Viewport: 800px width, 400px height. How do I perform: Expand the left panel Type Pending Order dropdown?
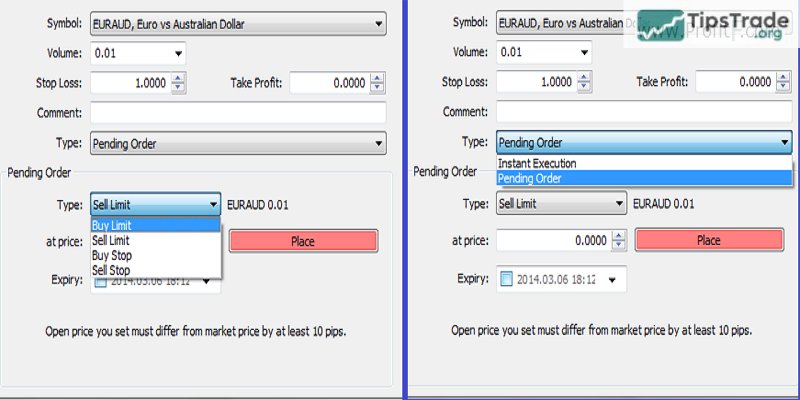pyautogui.click(x=378, y=144)
